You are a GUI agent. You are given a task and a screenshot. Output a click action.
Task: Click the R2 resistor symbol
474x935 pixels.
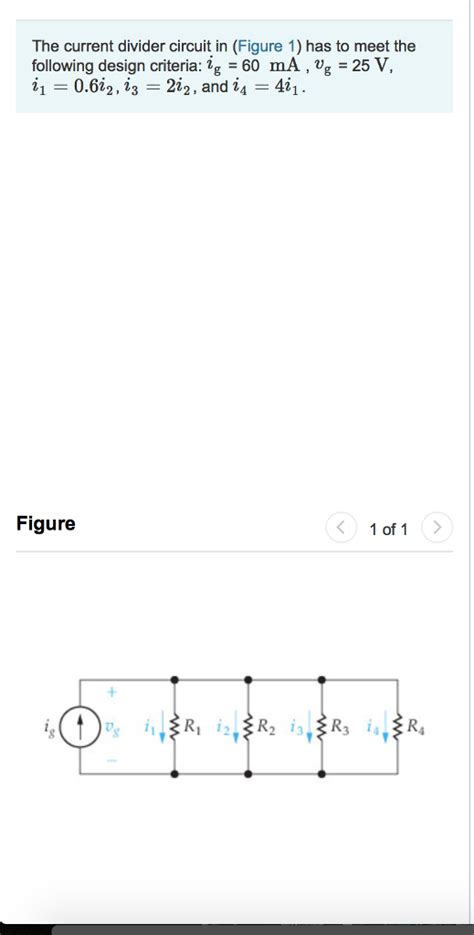coord(248,726)
